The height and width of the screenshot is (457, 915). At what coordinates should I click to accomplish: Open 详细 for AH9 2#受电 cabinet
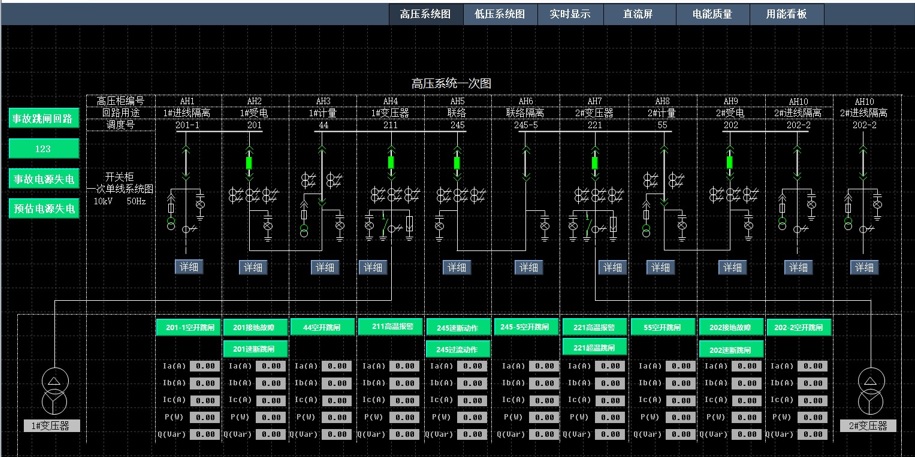coord(732,267)
